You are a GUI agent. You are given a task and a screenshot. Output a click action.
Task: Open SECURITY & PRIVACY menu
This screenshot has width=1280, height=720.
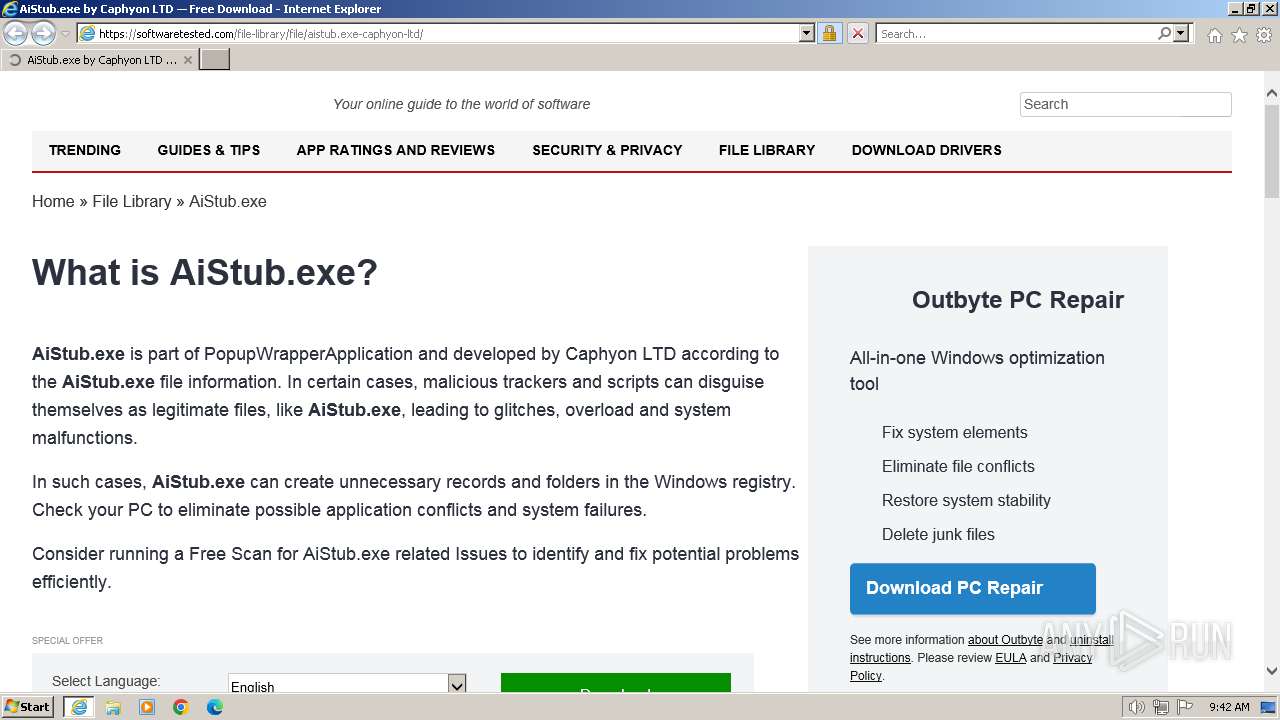click(x=607, y=150)
